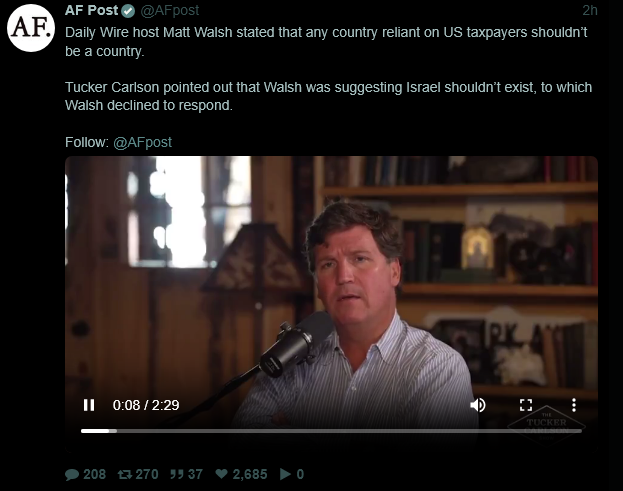The width and height of the screenshot is (623, 491).
Task: Follow the @AFpost mention link
Action: 143,142
